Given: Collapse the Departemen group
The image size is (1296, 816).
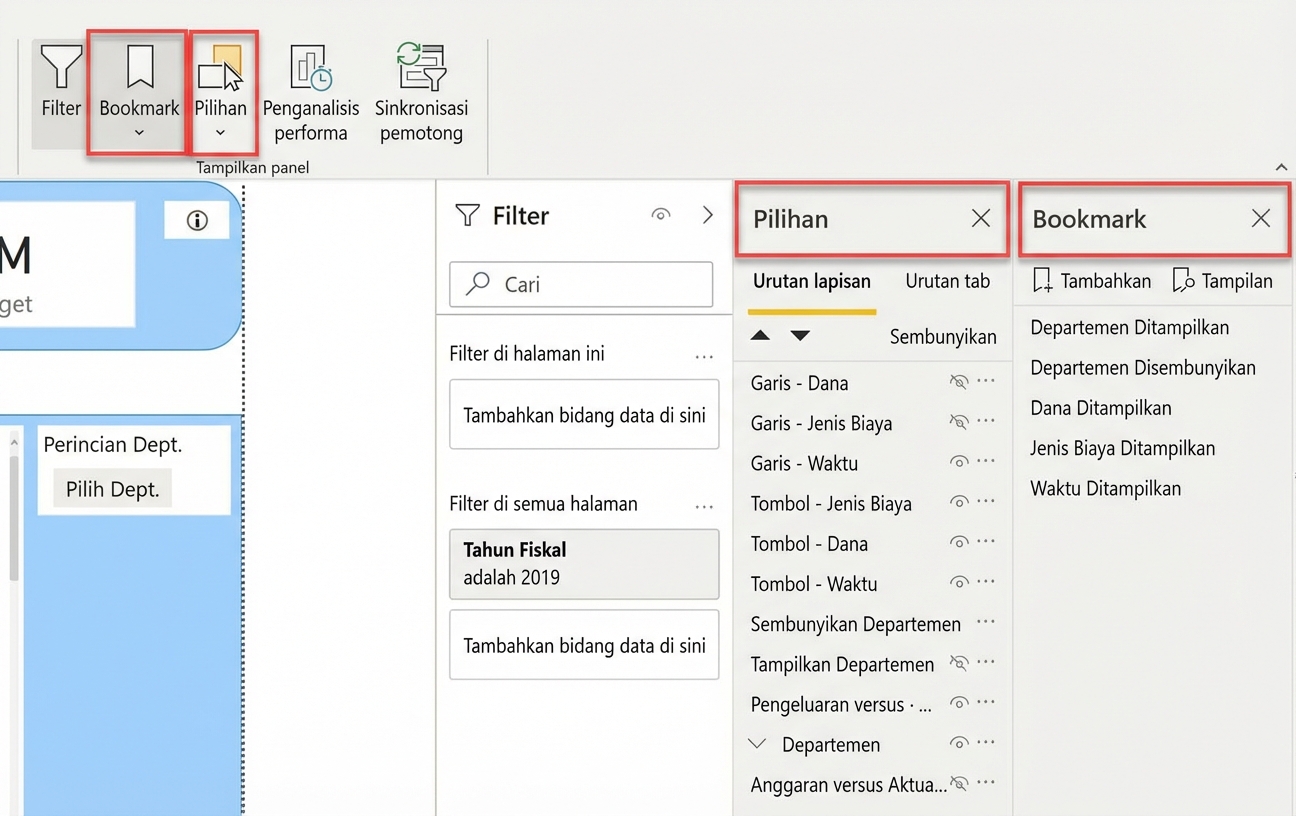Looking at the screenshot, I should point(758,744).
